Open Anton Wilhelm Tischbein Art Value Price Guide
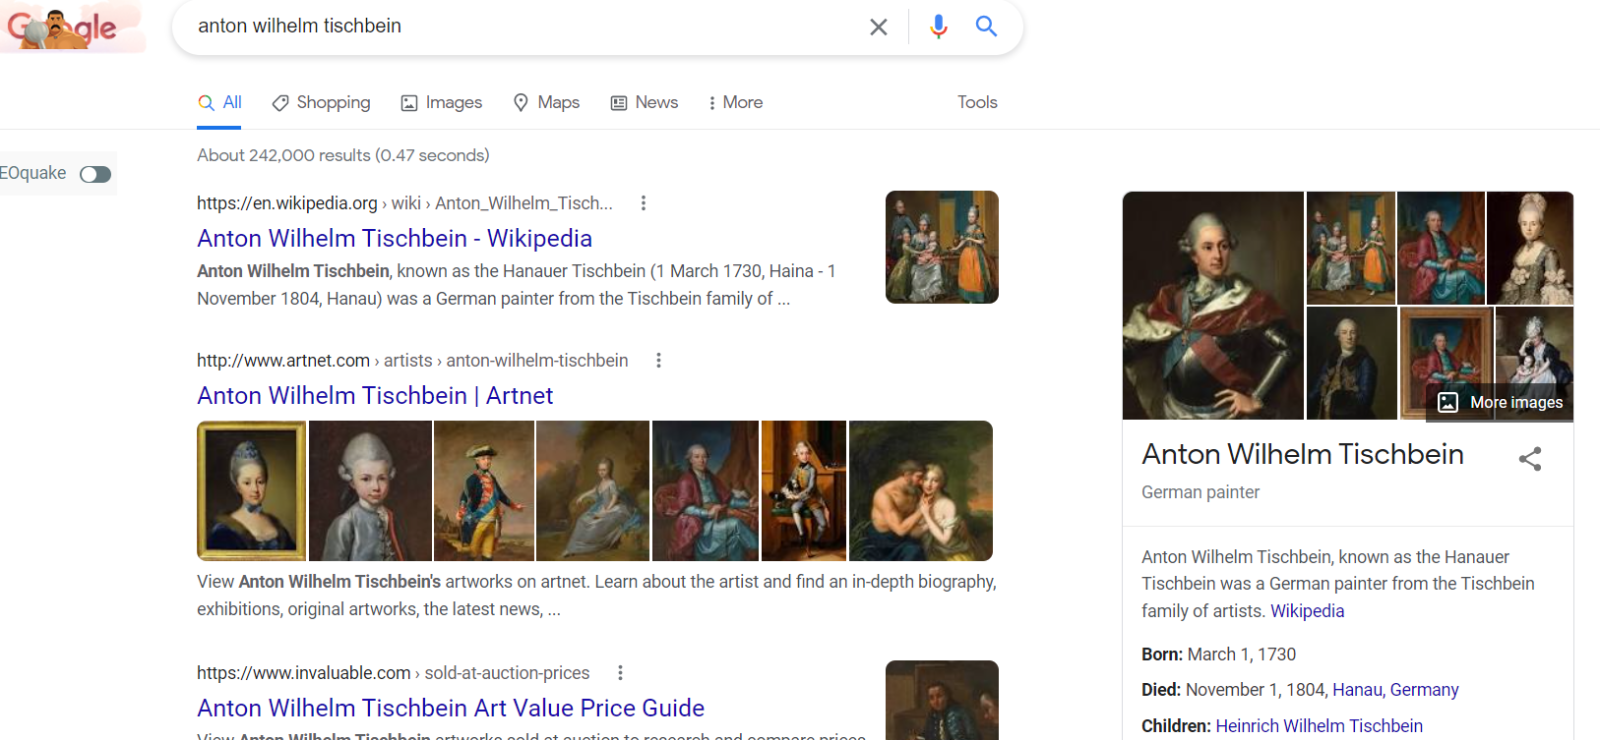 click(x=450, y=708)
